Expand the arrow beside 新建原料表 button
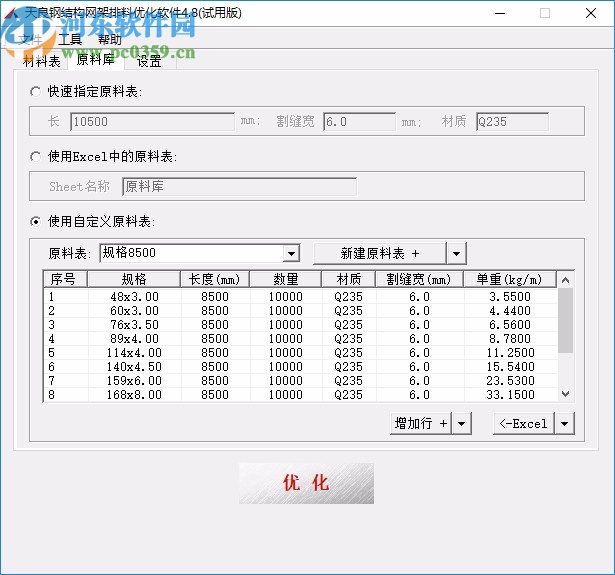This screenshot has width=615, height=575. [456, 253]
